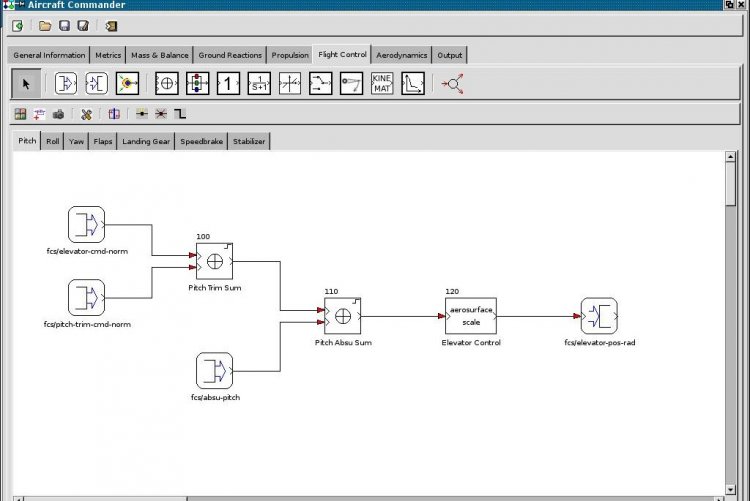The height and width of the screenshot is (501, 750).
Task: Click the vertical scrollbar up arrow
Action: pyautogui.click(x=730, y=160)
